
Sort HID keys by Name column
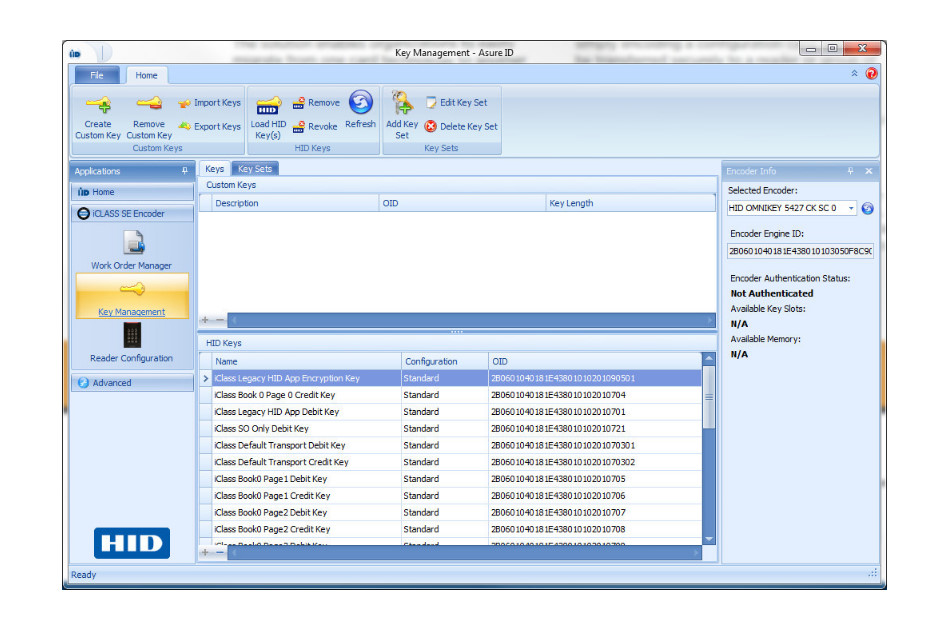click(x=307, y=362)
